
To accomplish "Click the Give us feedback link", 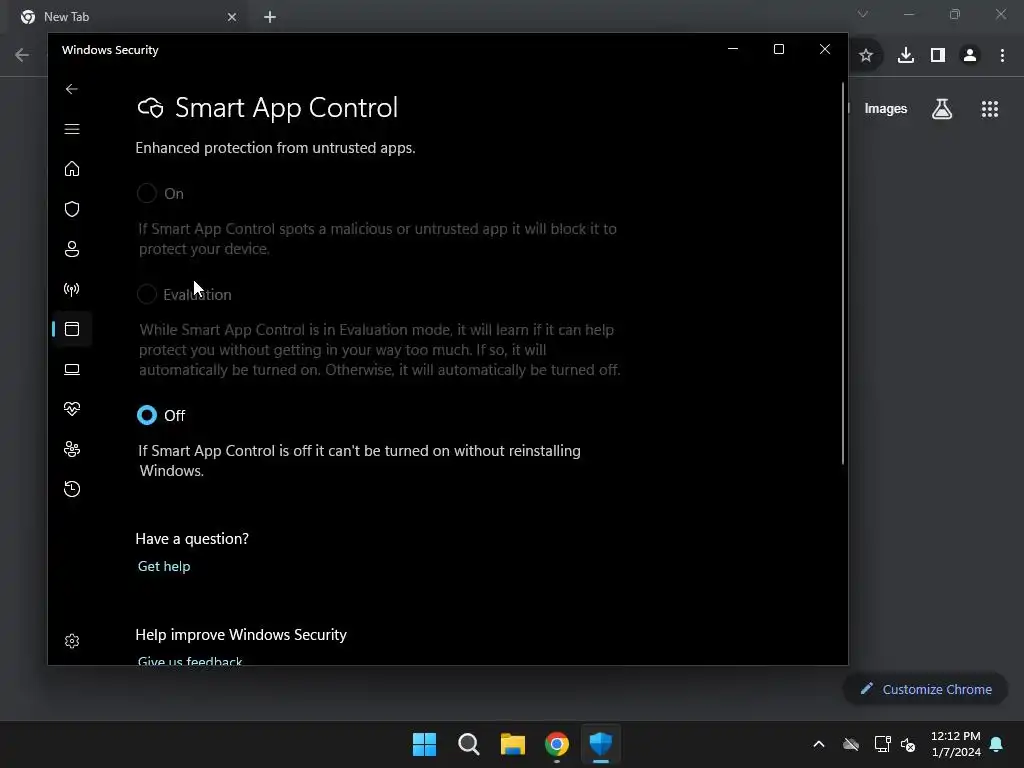I will point(190,660).
